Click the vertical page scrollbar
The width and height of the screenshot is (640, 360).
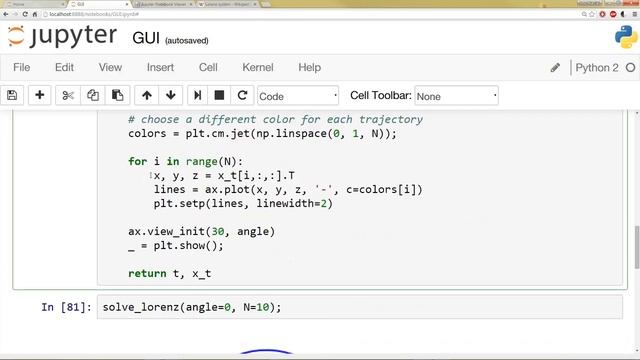point(637,247)
